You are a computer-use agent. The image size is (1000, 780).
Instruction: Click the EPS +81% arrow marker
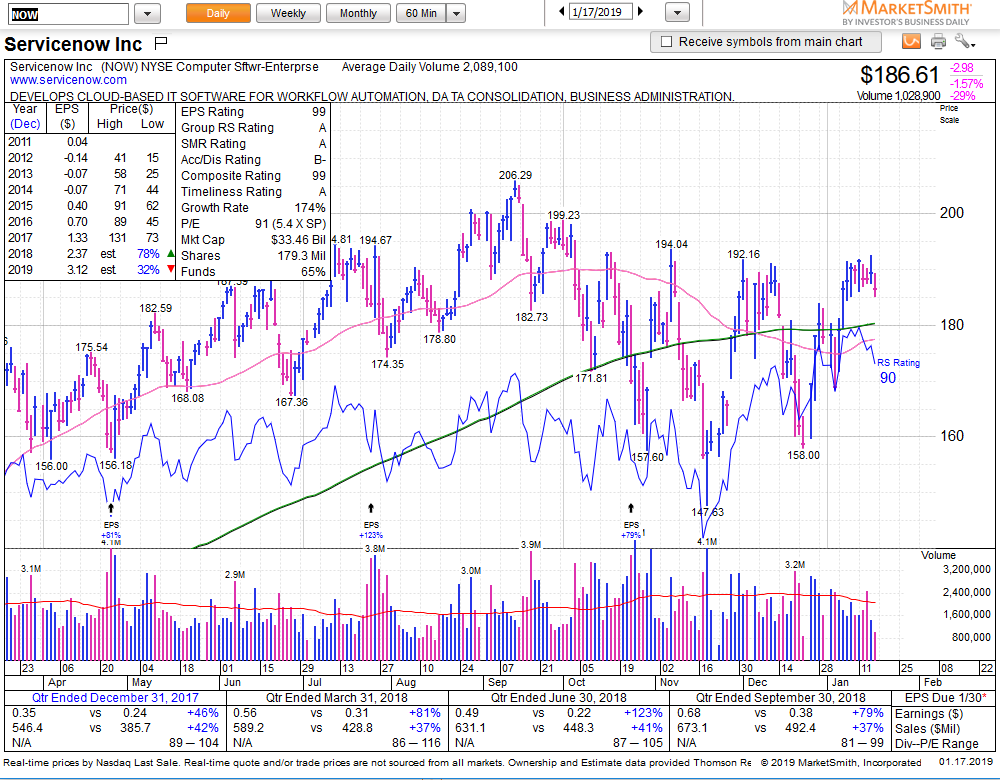(111, 509)
